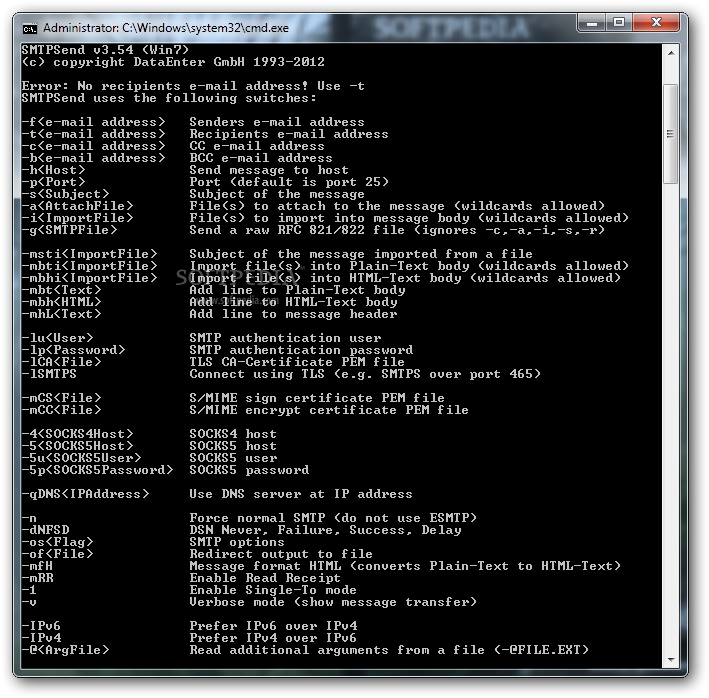Click the 'Error: No recipients e-mail address!' line
Screen dimensions: 709x698
coord(193,86)
